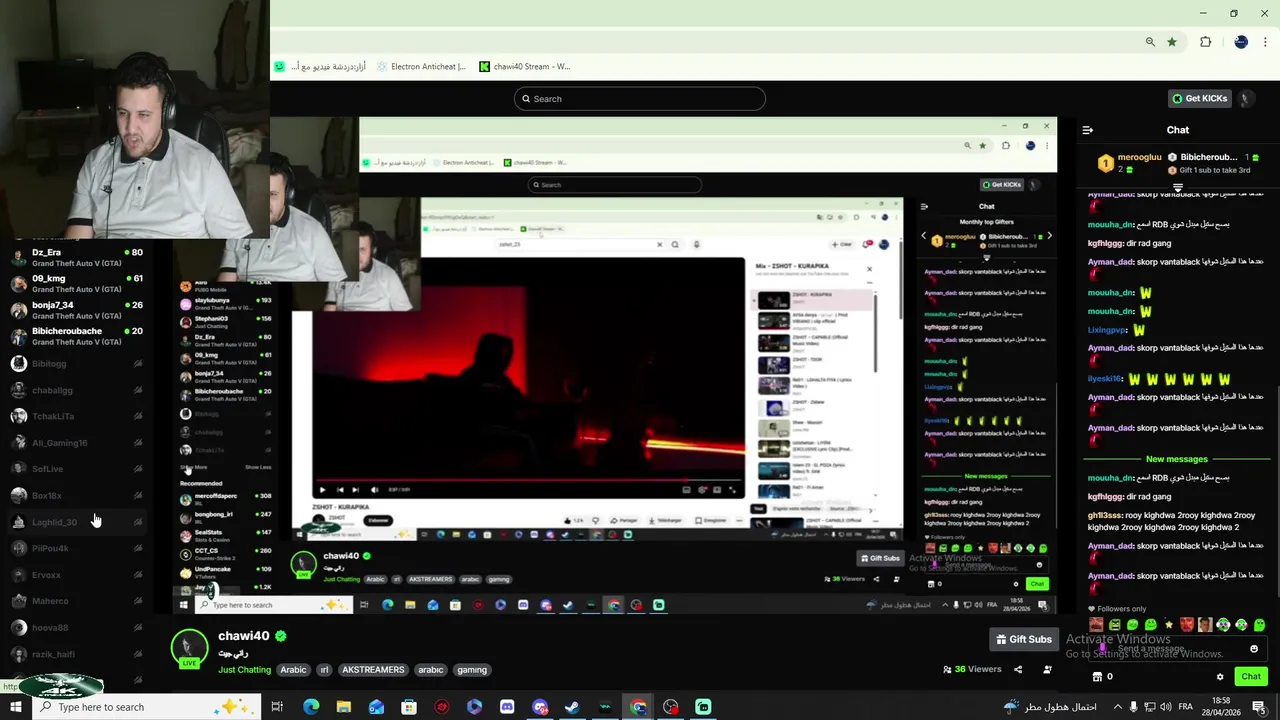Open Get KICKs button
The height and width of the screenshot is (720, 1280).
click(x=1199, y=98)
